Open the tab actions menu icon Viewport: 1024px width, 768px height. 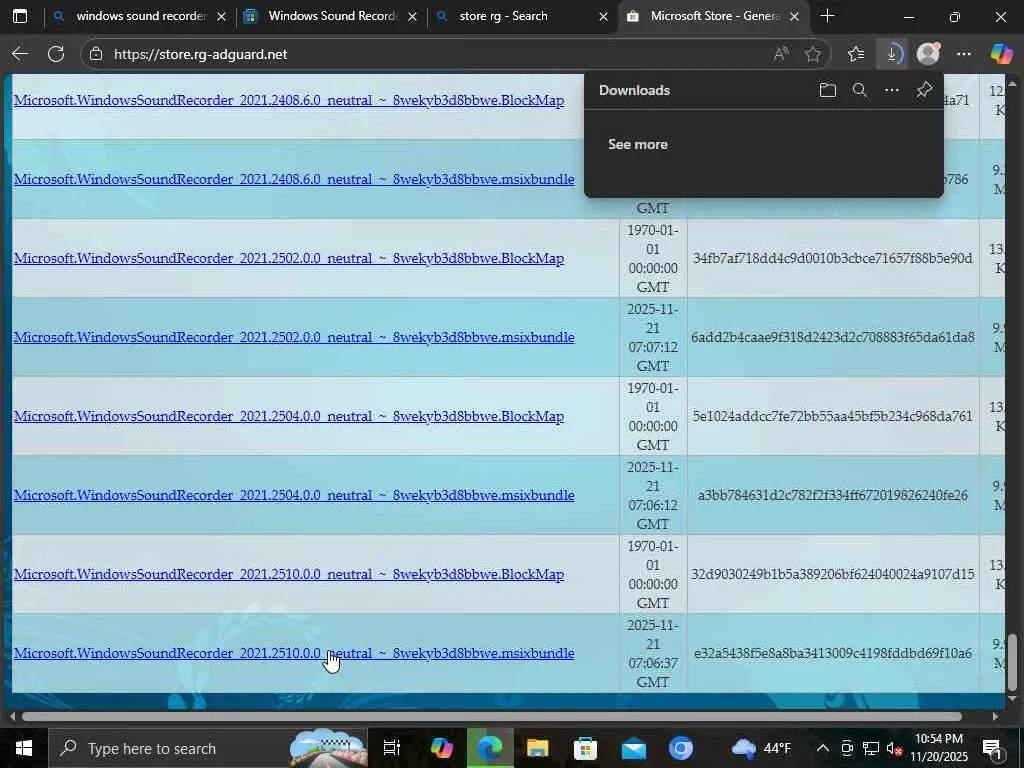pos(20,16)
